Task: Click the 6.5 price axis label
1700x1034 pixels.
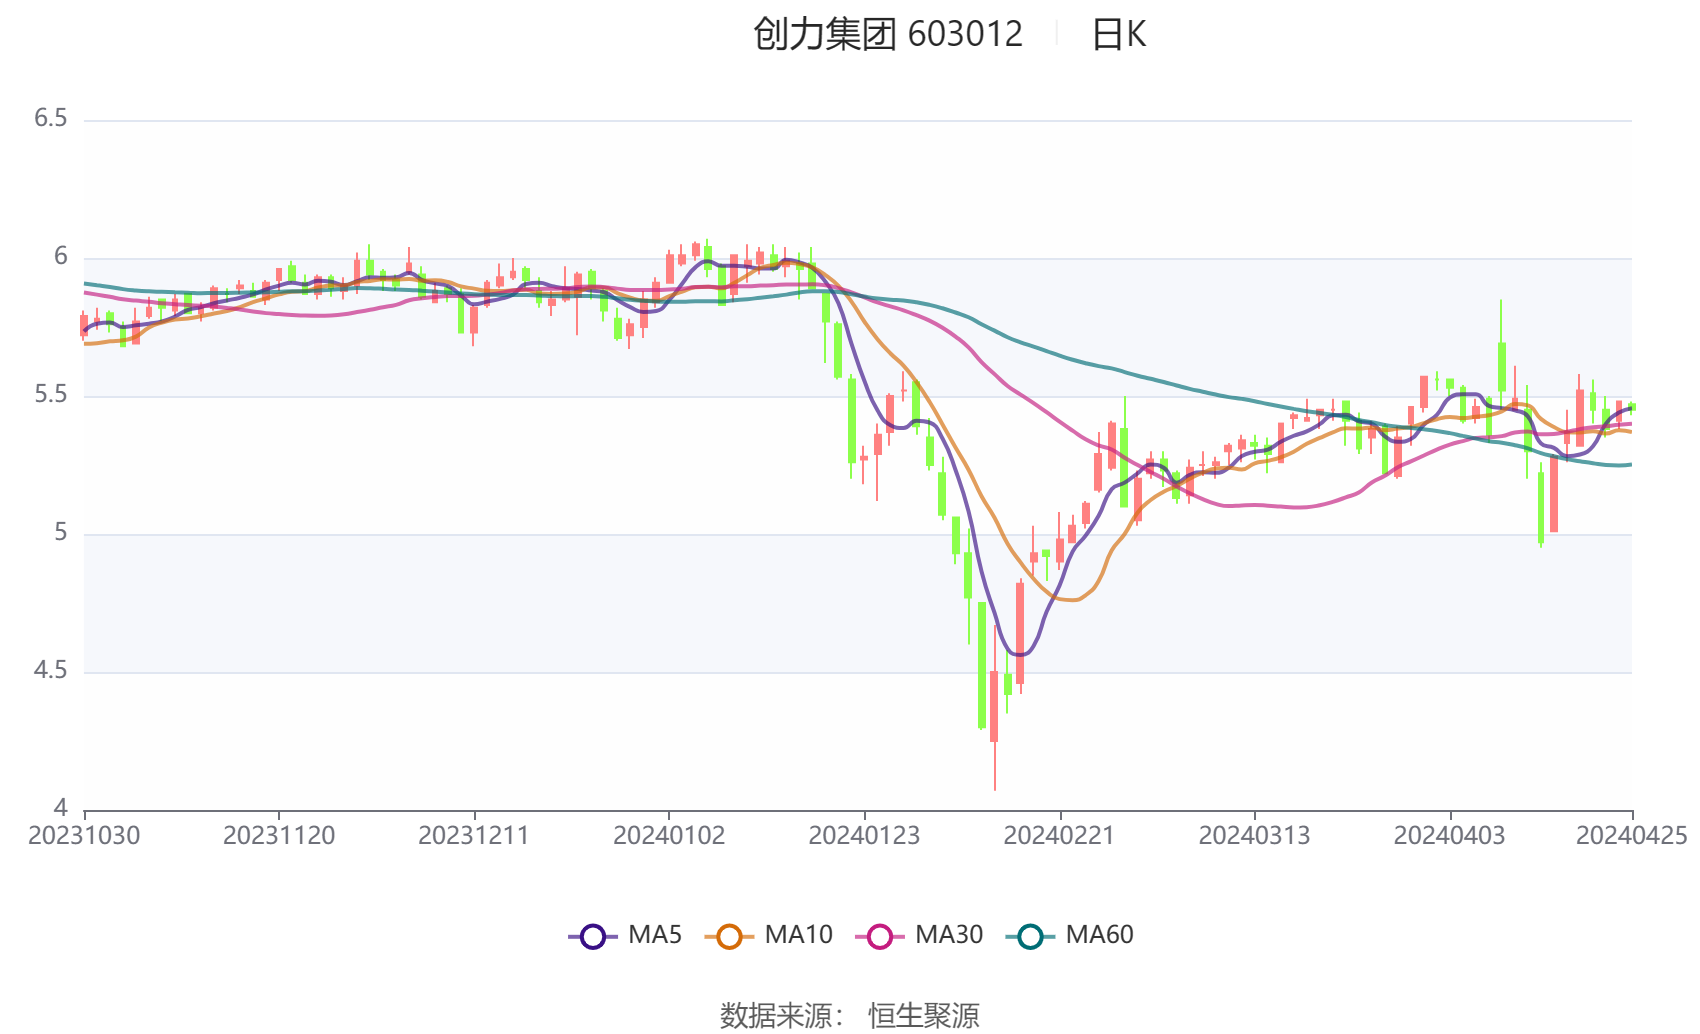Action: click(x=51, y=119)
